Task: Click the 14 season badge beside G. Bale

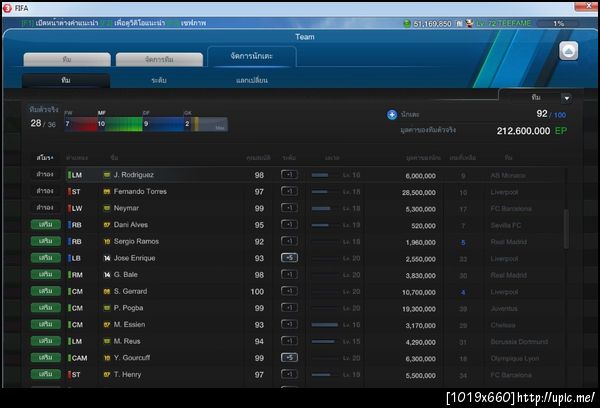Action: coord(107,275)
